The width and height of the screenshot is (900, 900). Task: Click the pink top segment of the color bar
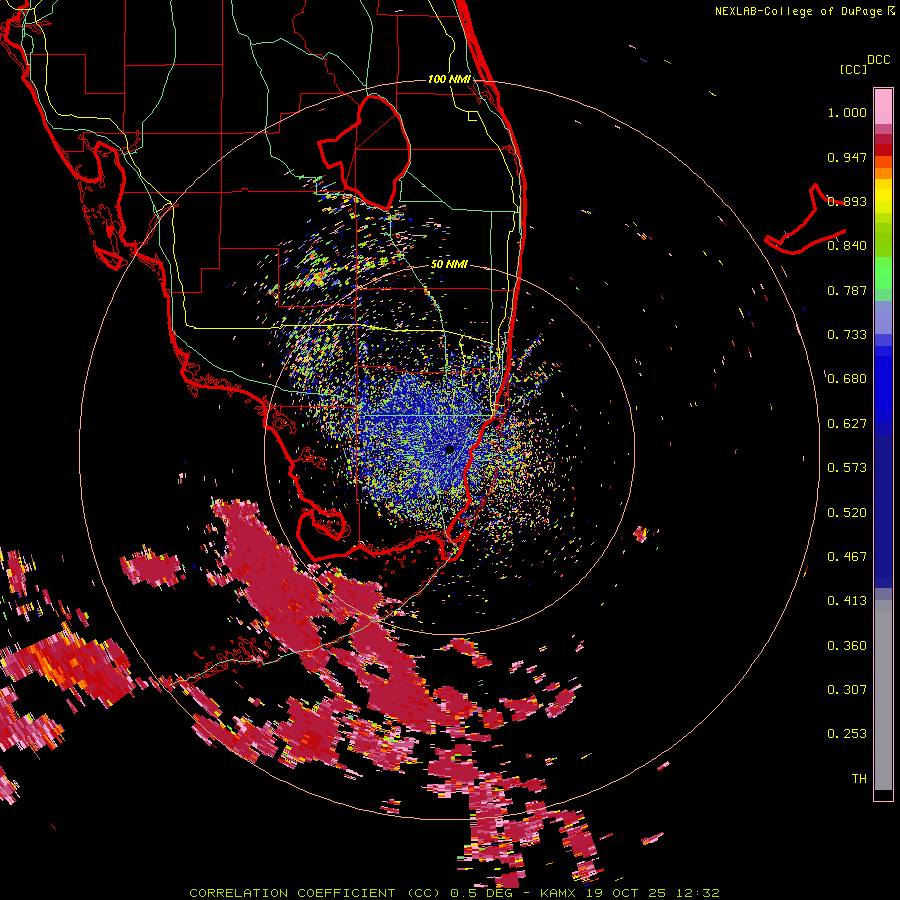(883, 106)
